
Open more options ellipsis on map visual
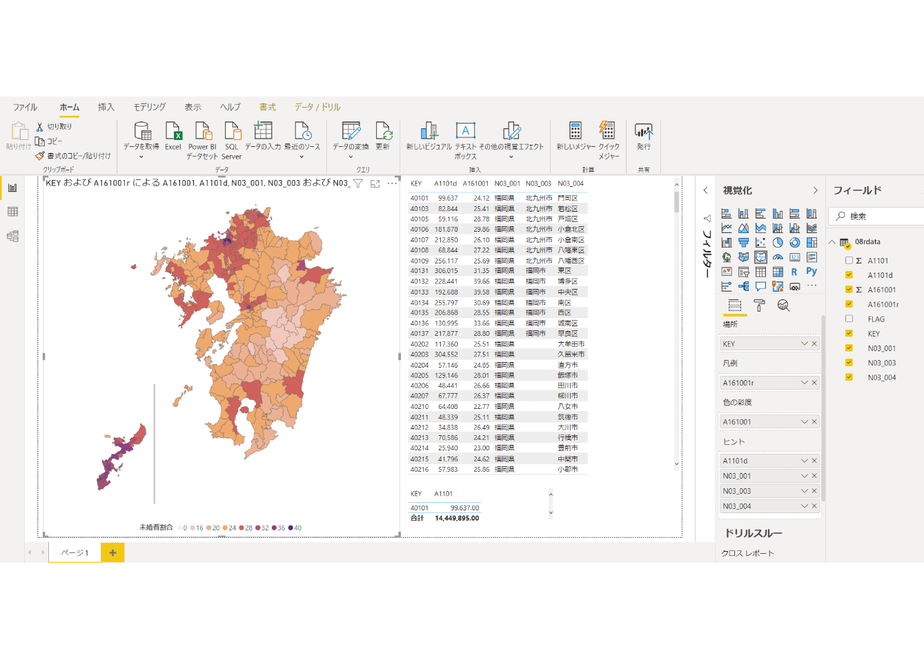(x=392, y=183)
